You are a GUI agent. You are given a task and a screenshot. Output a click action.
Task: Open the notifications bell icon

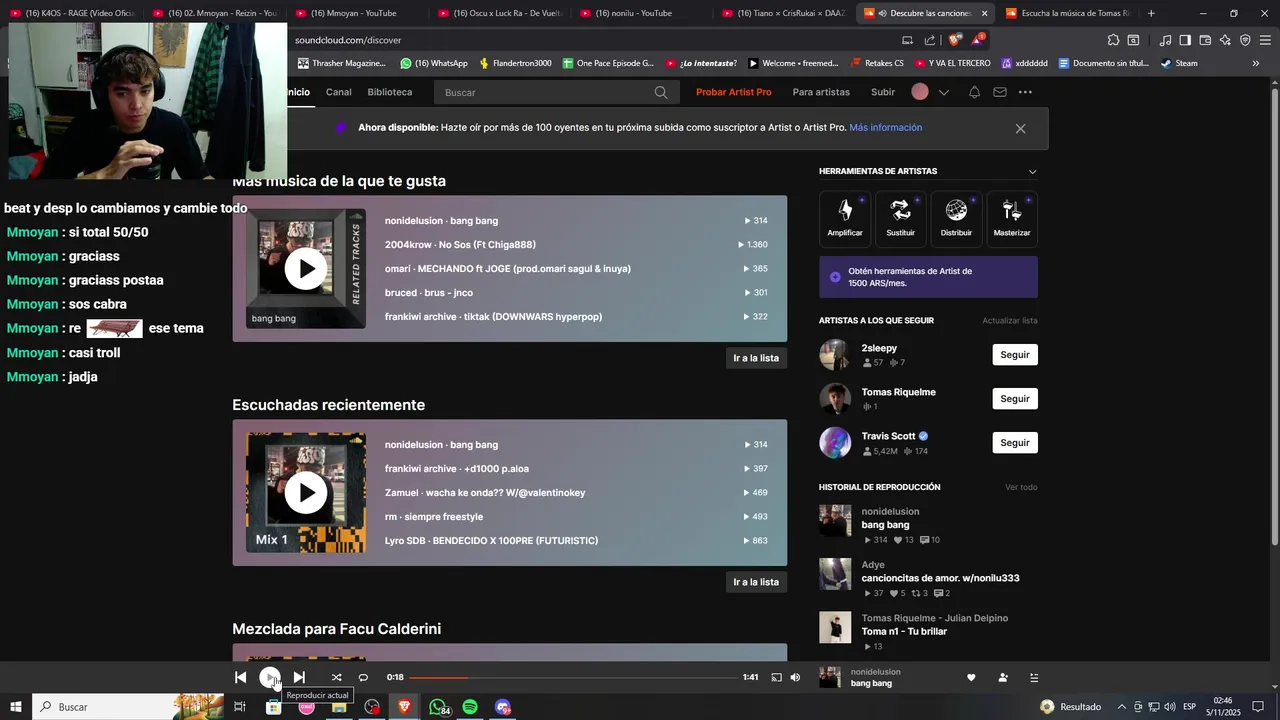[974, 92]
